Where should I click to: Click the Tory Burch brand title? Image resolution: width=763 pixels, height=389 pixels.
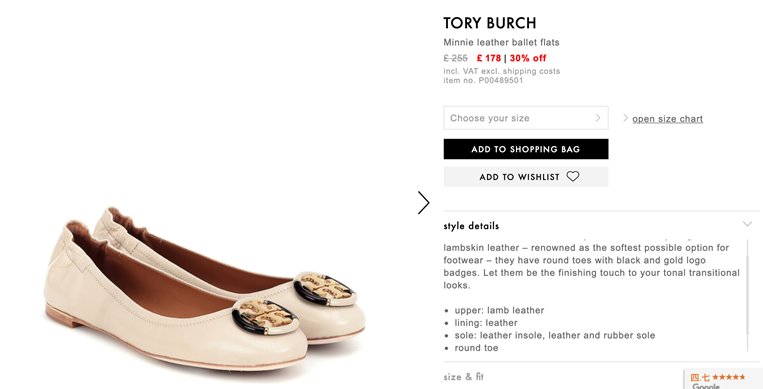490,23
